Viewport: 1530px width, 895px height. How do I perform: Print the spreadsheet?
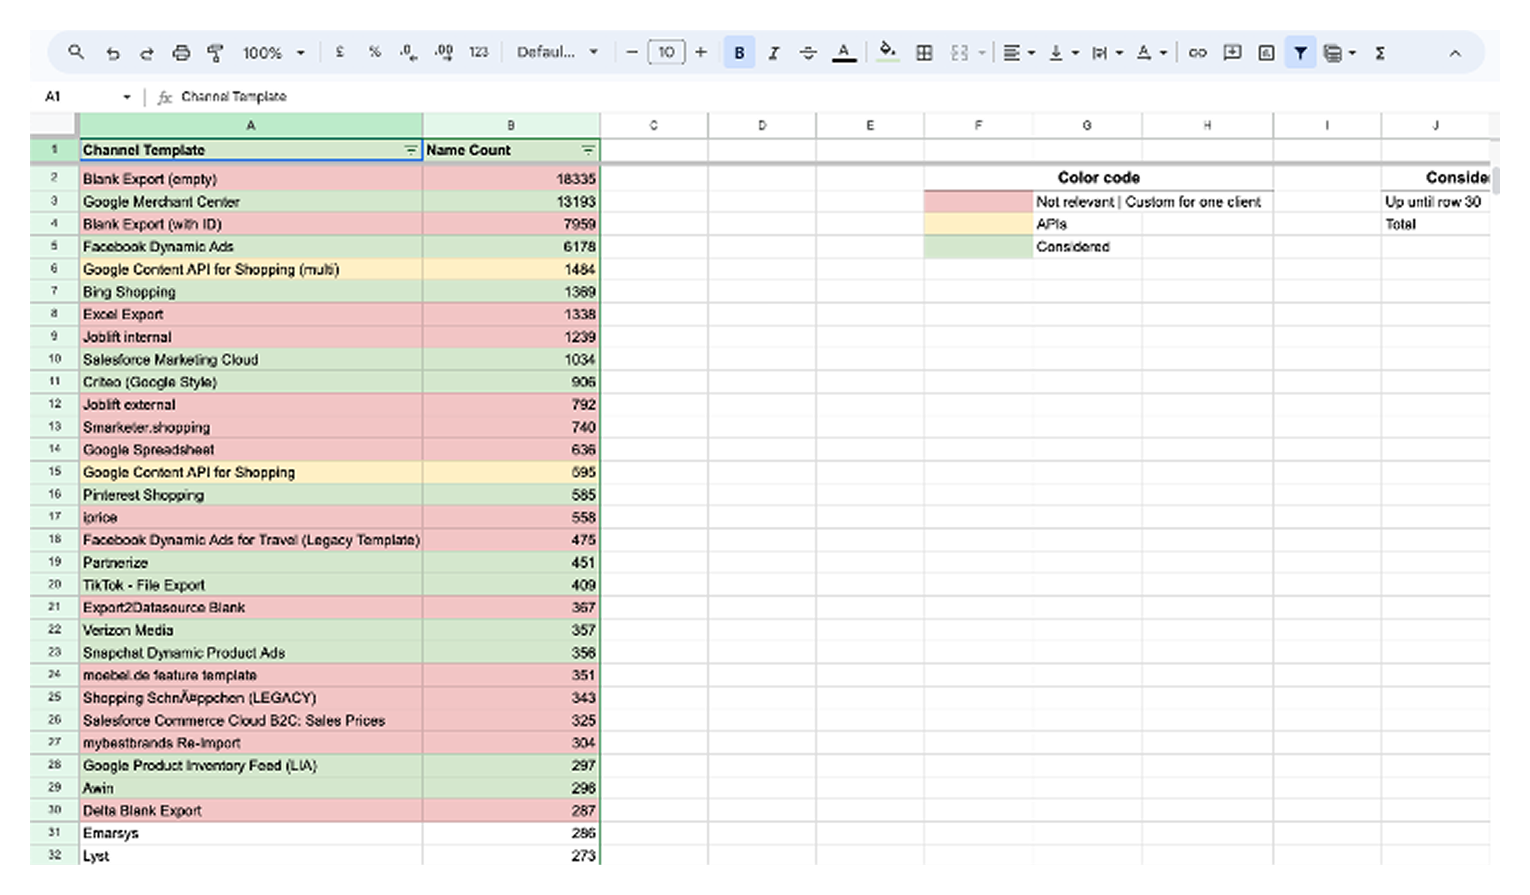[x=181, y=53]
